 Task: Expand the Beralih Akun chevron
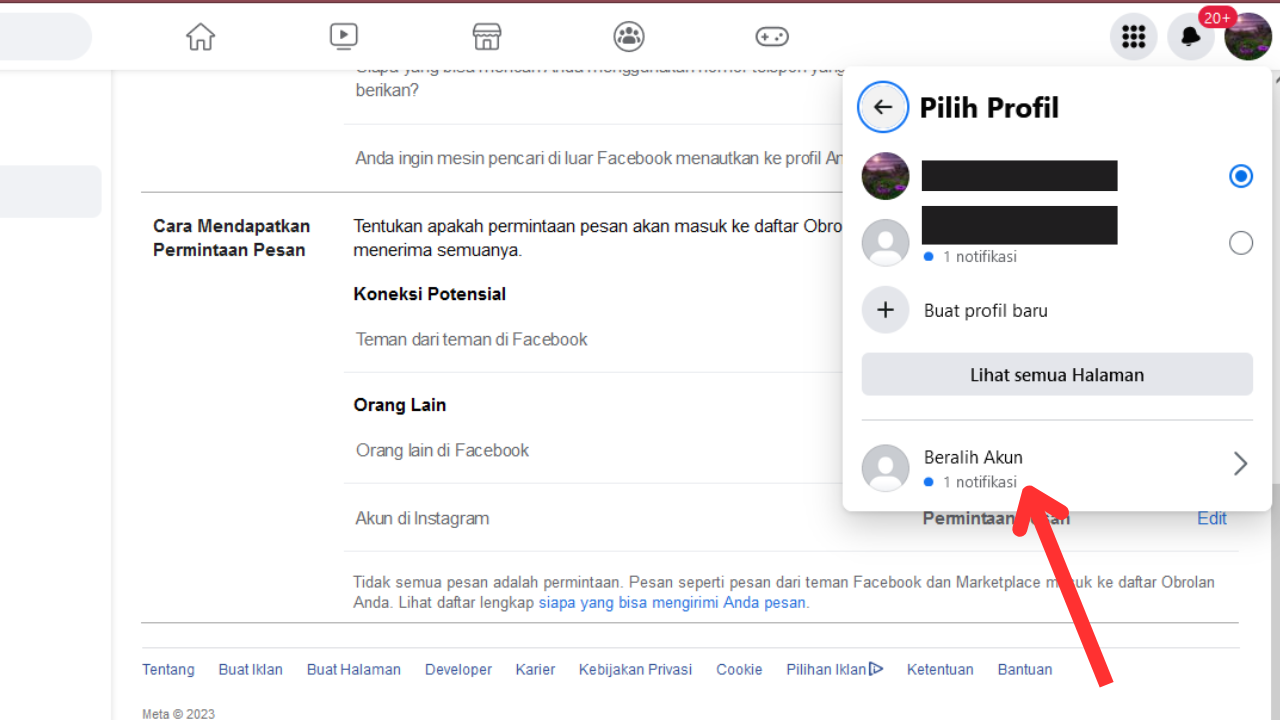[1241, 464]
